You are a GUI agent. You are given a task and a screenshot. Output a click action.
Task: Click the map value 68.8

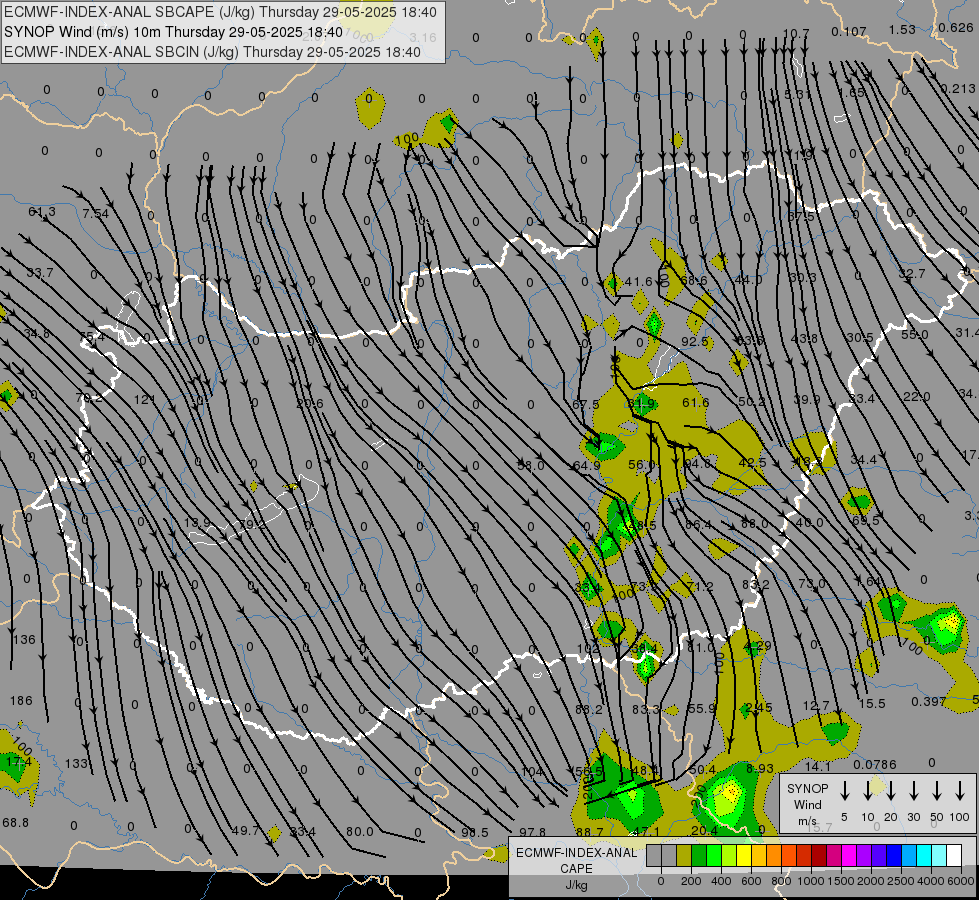[x=16, y=823]
